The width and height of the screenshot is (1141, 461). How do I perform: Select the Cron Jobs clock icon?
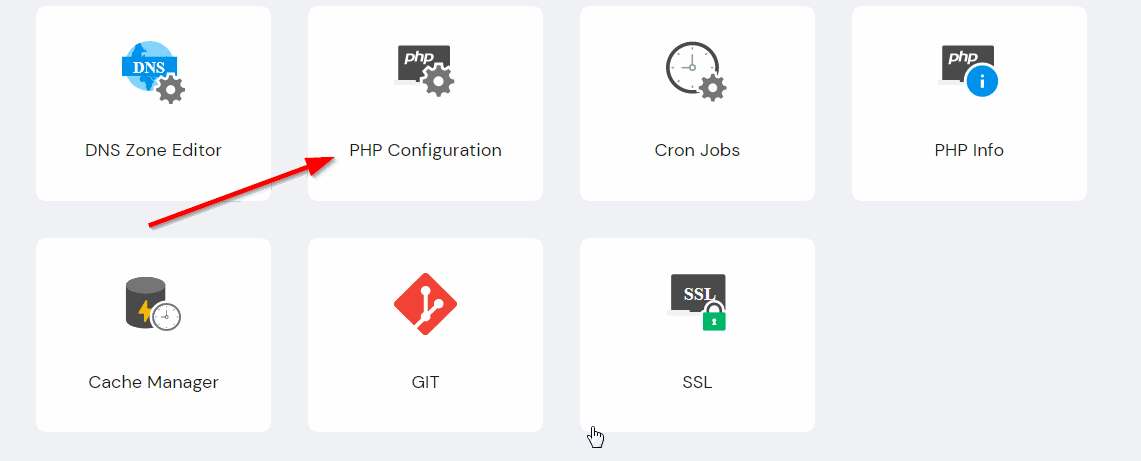pyautogui.click(x=696, y=71)
